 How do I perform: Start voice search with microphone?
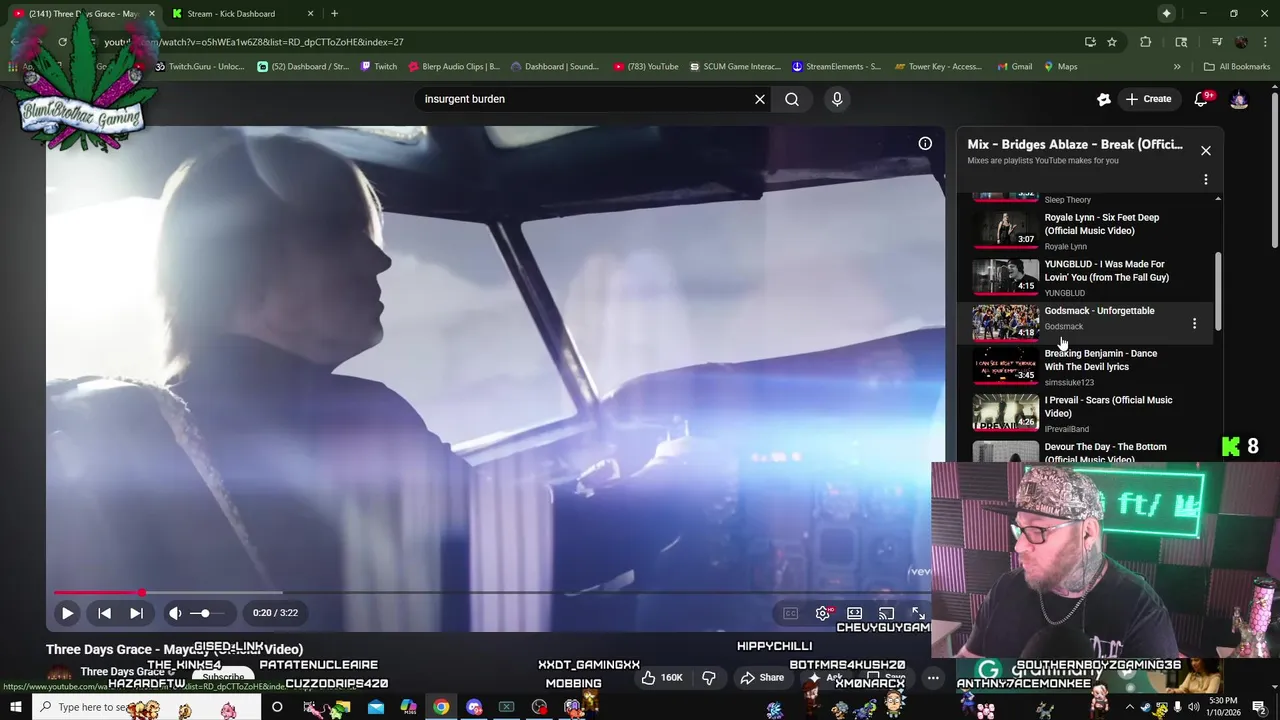click(837, 99)
